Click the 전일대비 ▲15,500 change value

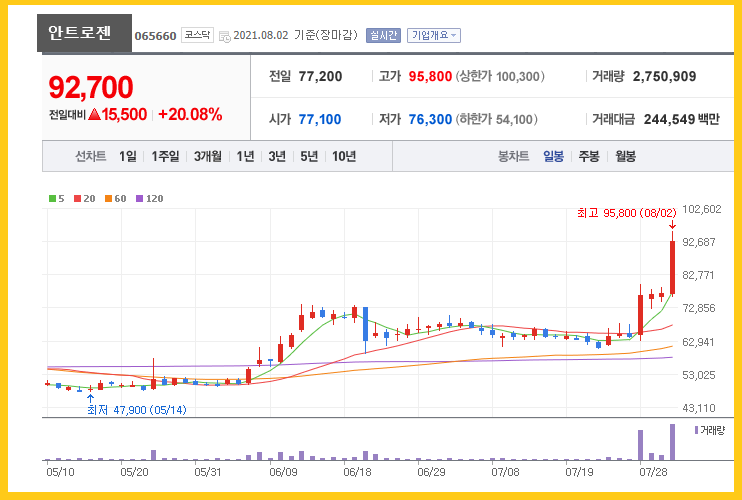[x=98, y=114]
